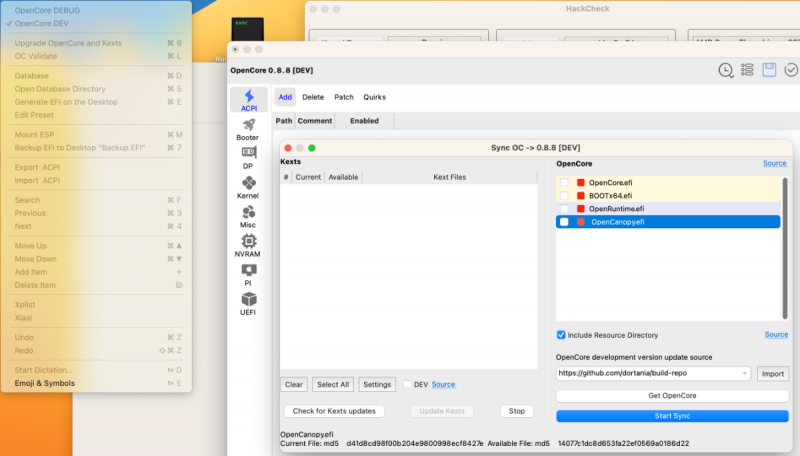Open the ACPI section in sidebar

coord(248,100)
